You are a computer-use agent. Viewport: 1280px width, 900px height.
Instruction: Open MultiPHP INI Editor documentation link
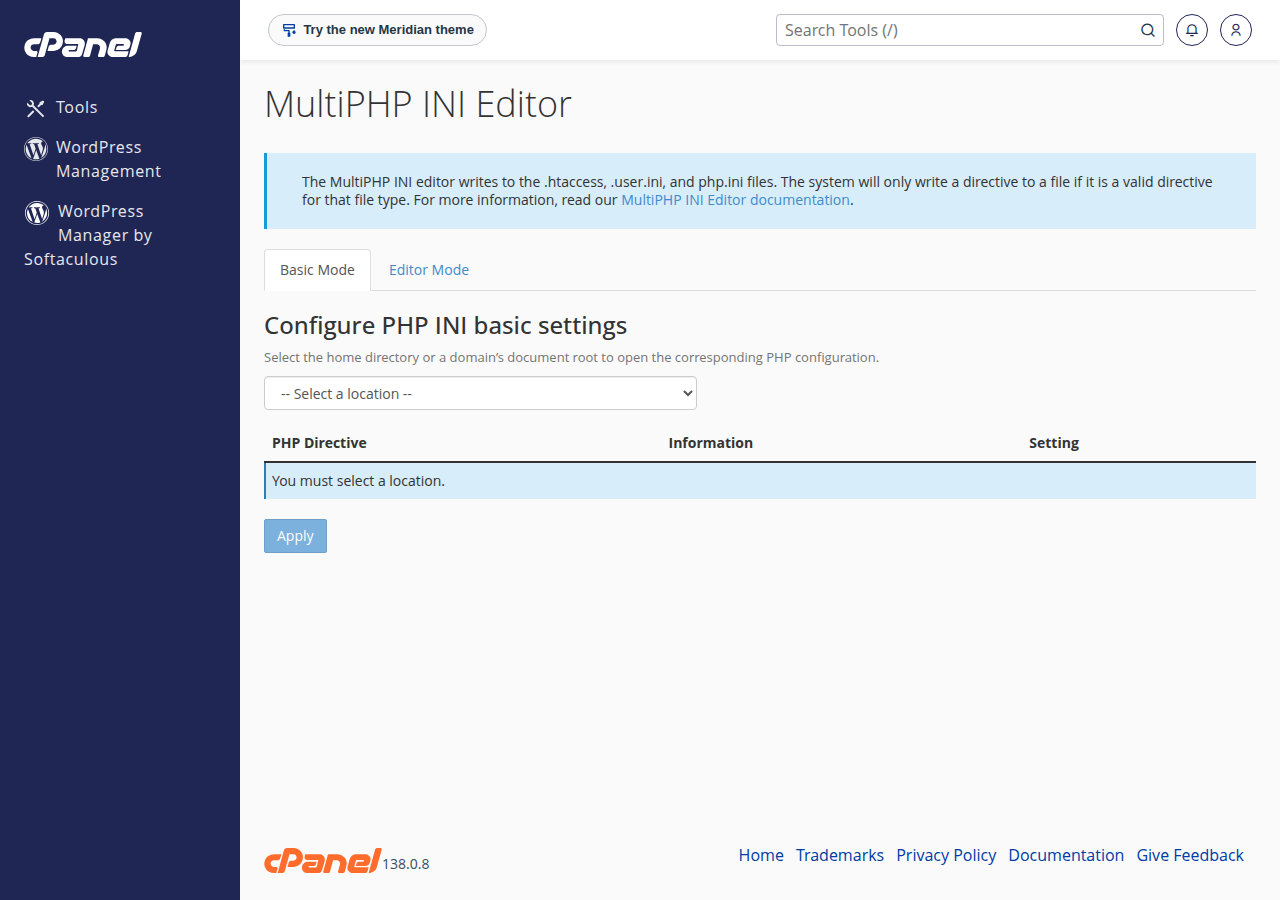736,200
